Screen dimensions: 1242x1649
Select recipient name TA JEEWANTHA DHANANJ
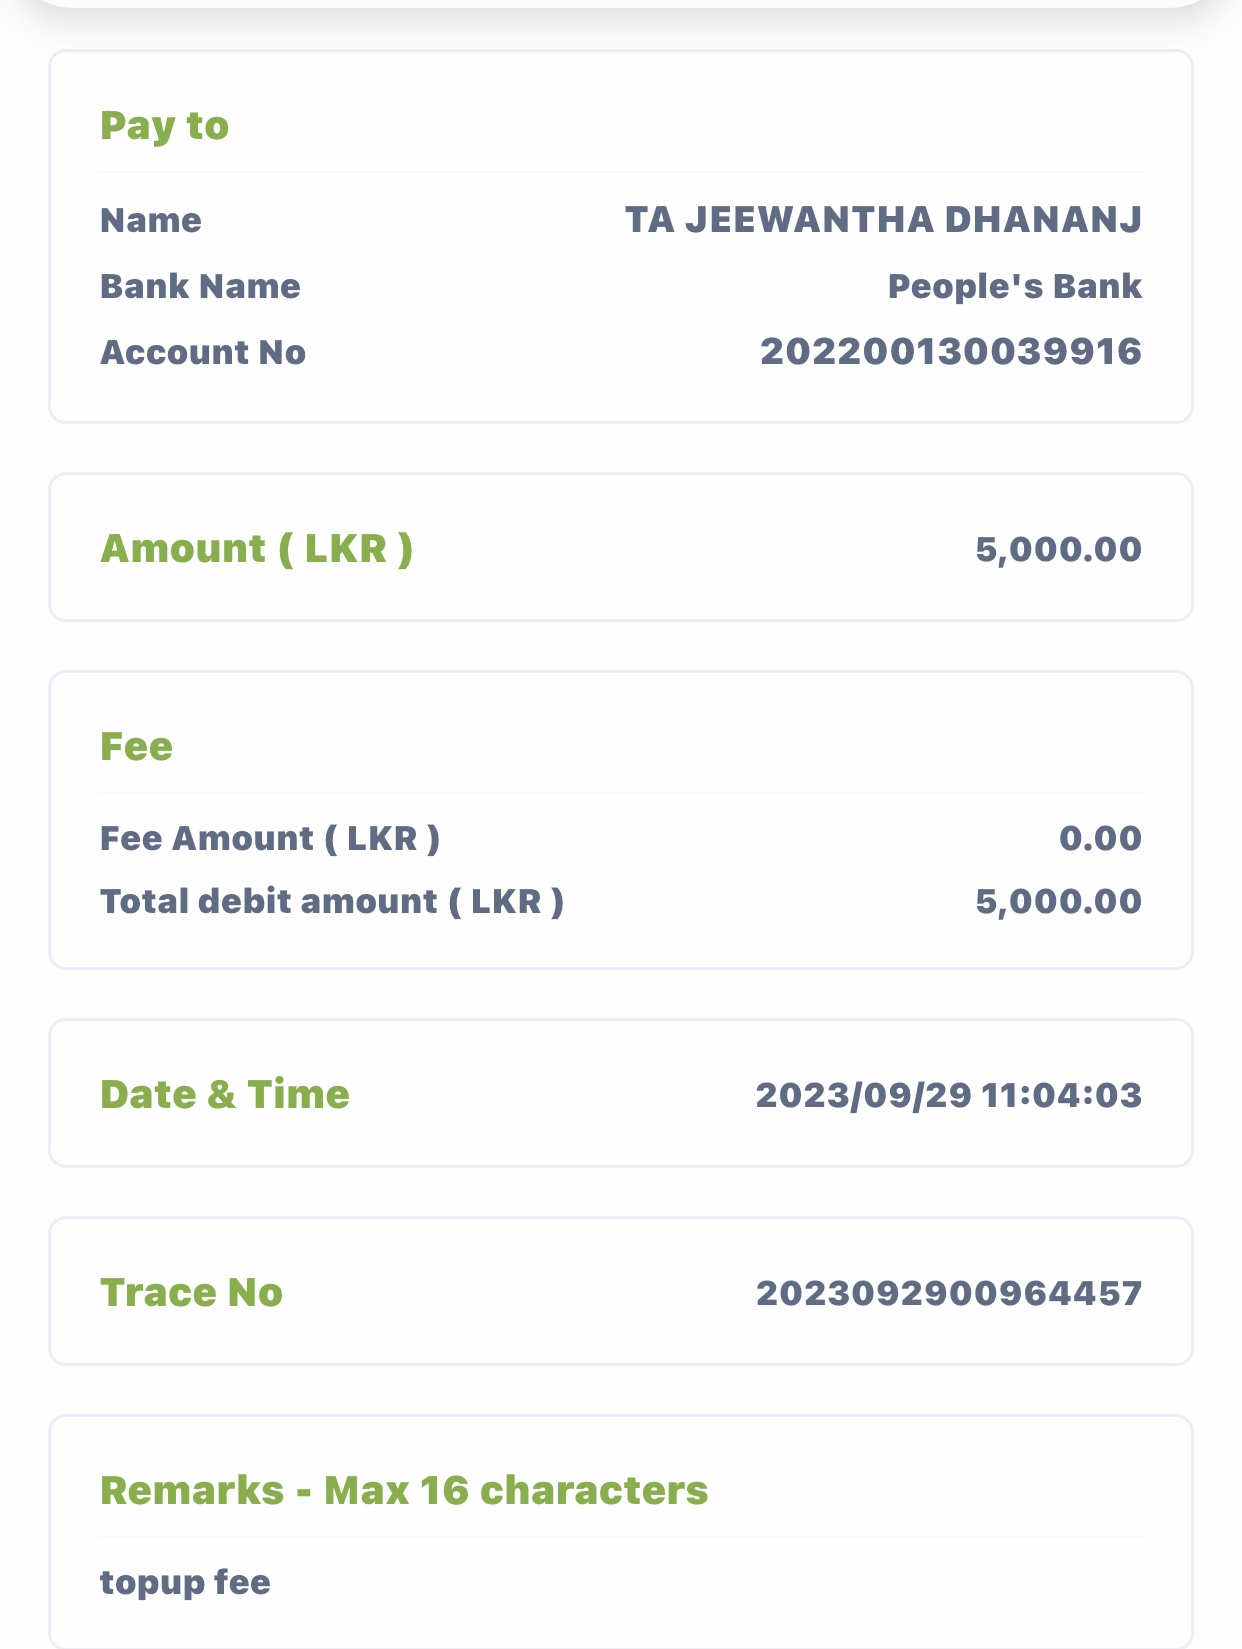883,220
